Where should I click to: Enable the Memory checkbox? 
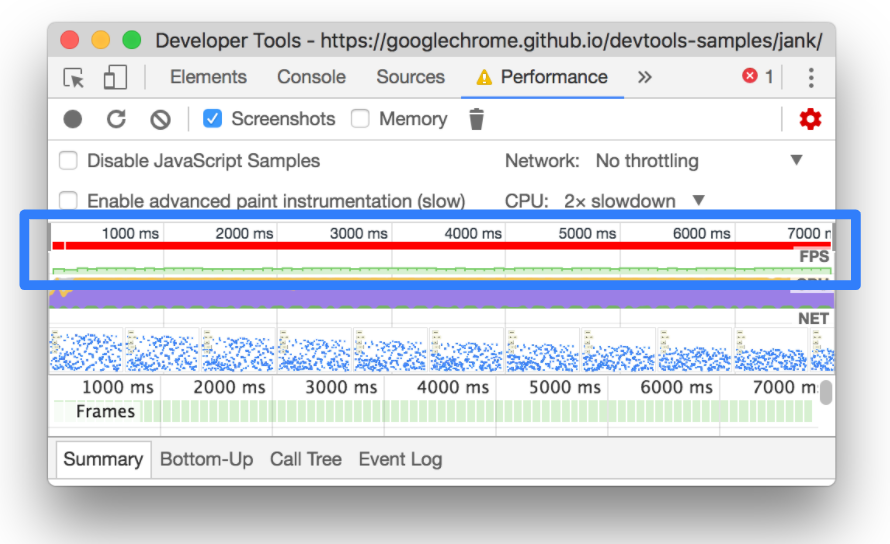click(x=360, y=119)
